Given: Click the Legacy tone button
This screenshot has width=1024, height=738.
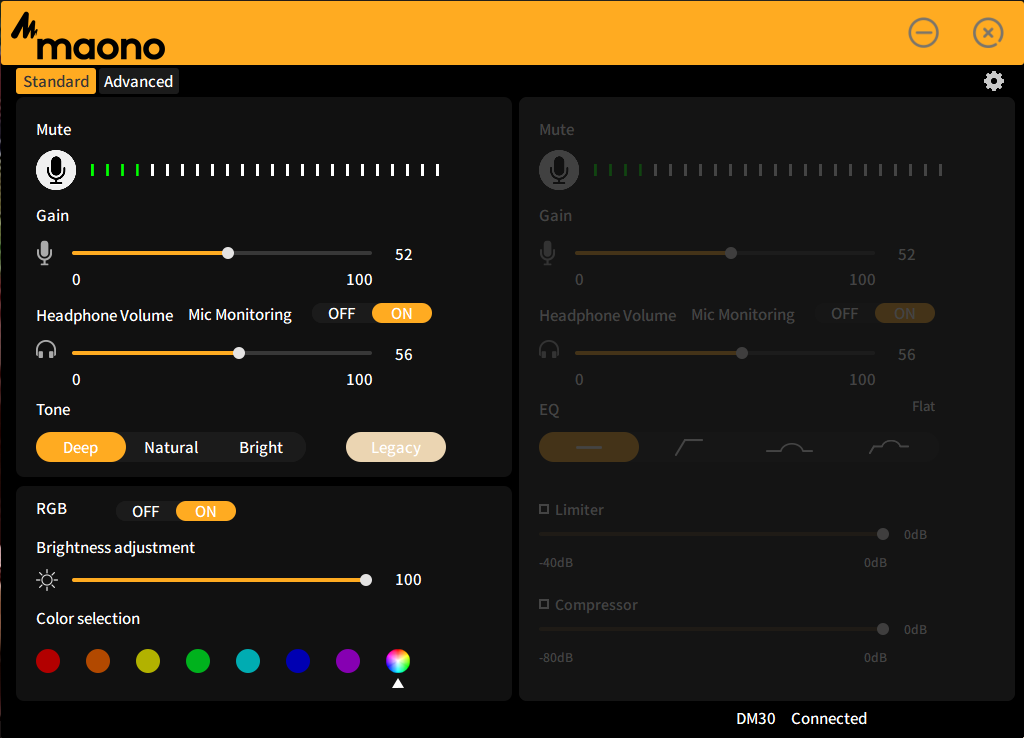Looking at the screenshot, I should pos(396,447).
